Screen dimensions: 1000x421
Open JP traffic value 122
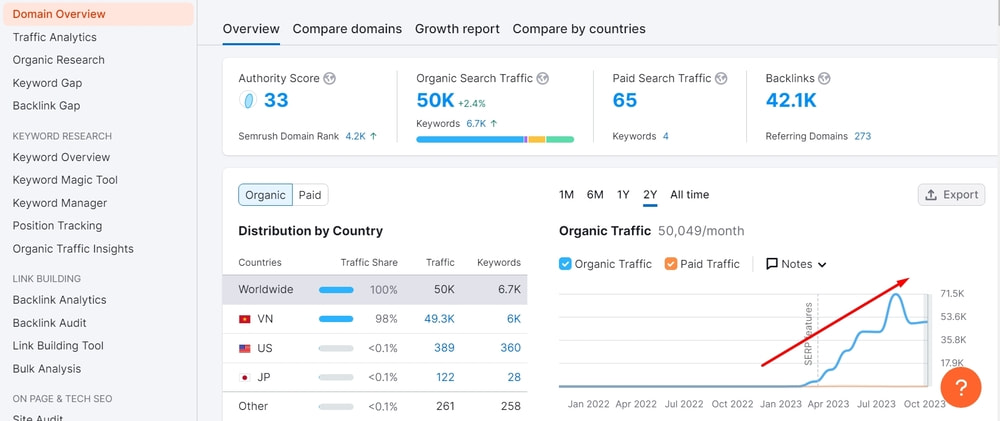pos(445,378)
